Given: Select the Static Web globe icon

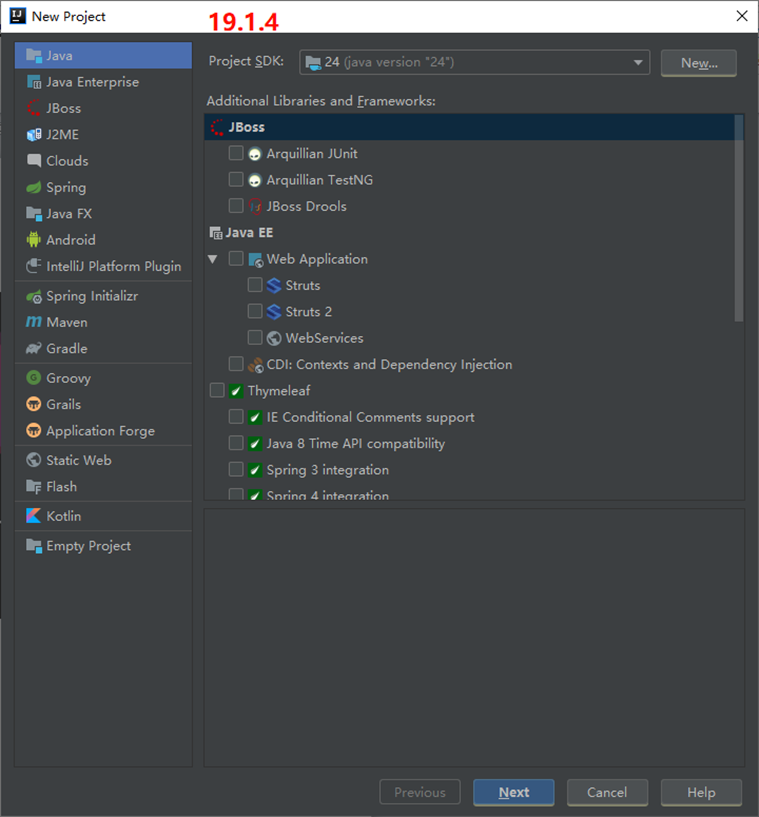Looking at the screenshot, I should tap(34, 460).
